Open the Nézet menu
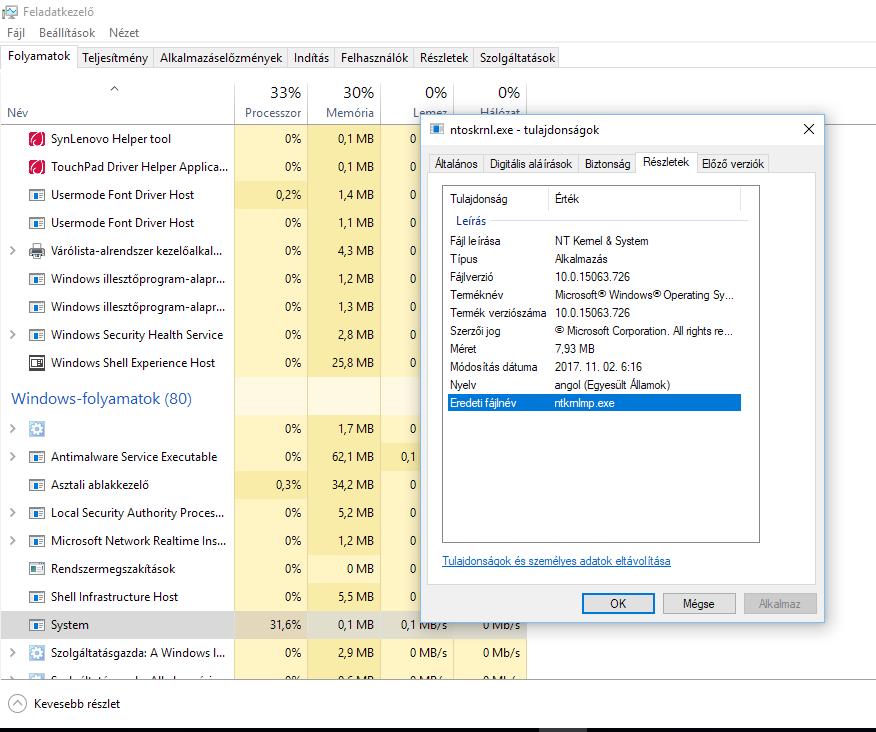This screenshot has height=732, width=876. (124, 33)
